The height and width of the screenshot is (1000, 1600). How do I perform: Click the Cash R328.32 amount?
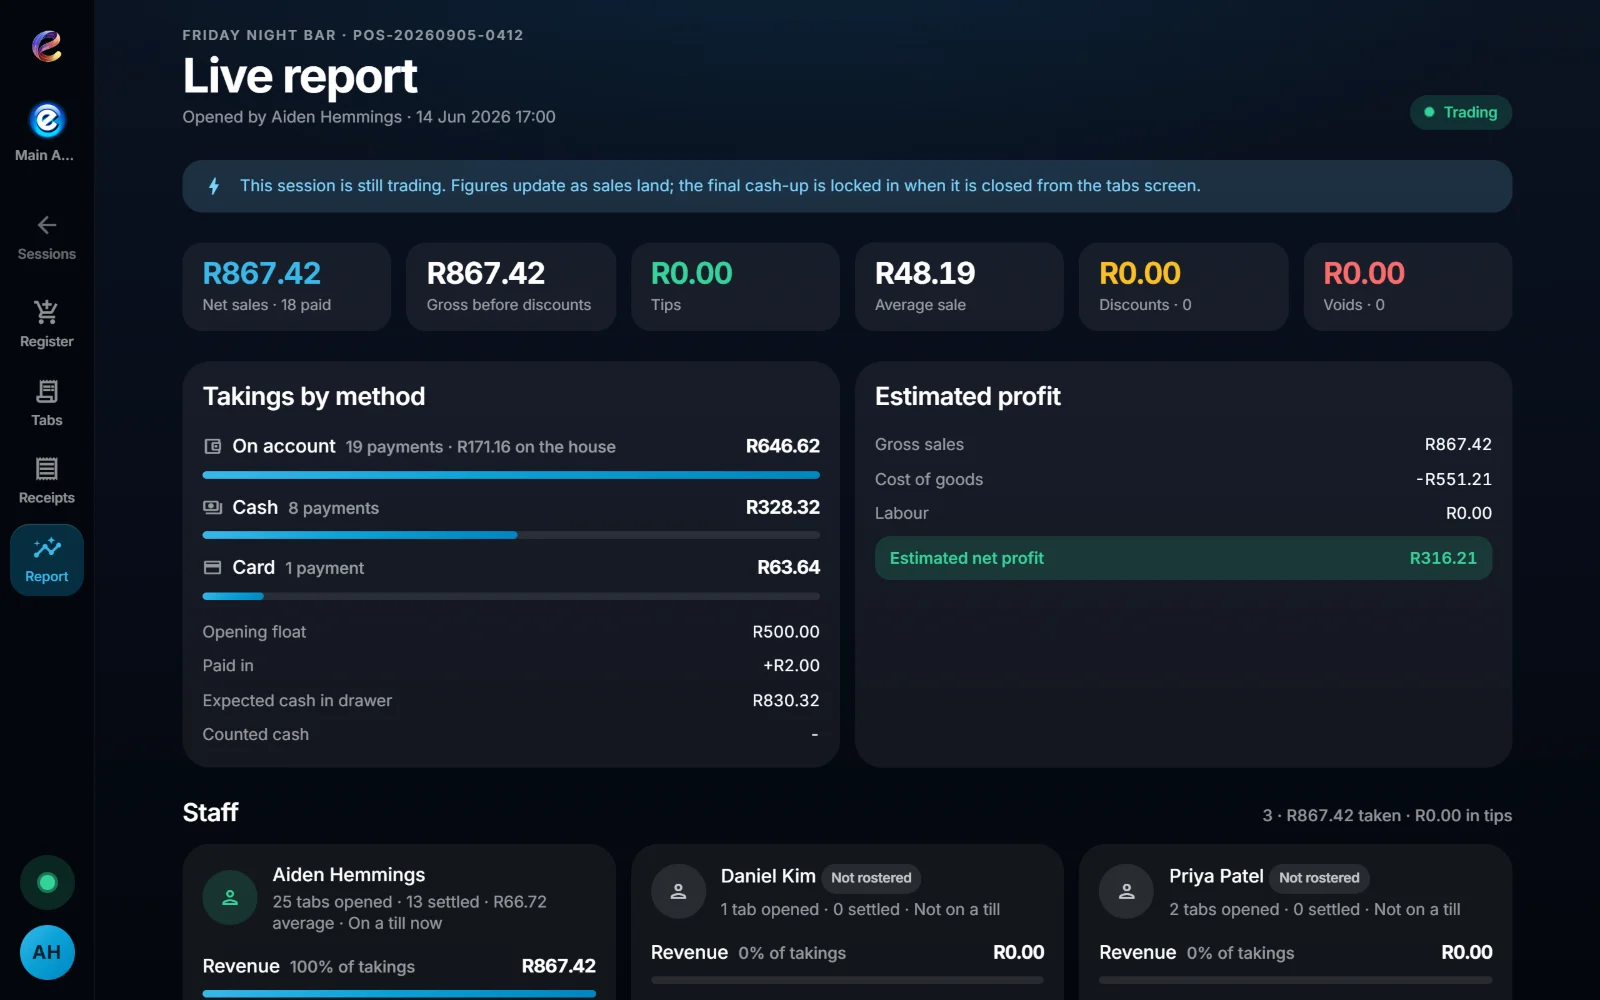(783, 507)
